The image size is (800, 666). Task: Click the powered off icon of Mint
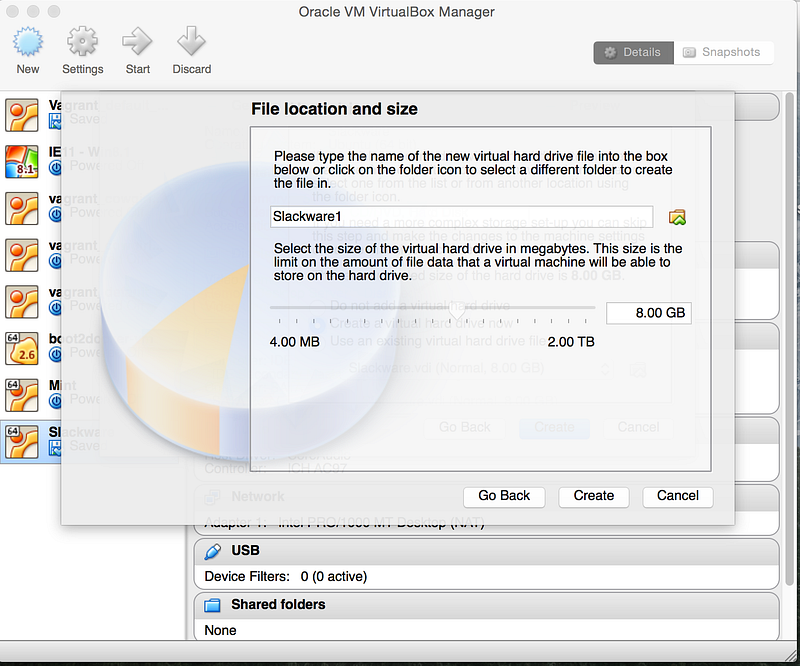tap(55, 401)
